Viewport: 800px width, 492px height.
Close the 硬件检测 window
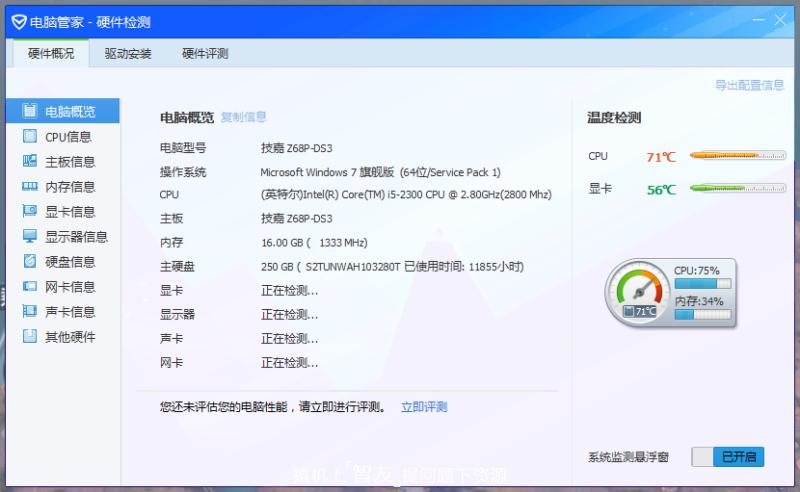click(780, 20)
